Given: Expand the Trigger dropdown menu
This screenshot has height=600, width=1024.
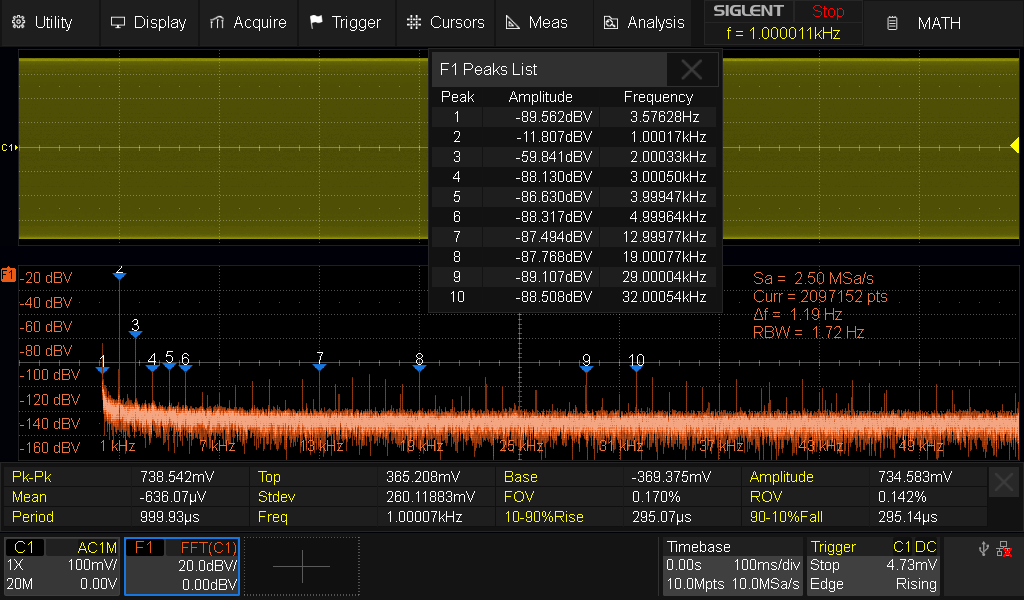Looking at the screenshot, I should click(345, 22).
